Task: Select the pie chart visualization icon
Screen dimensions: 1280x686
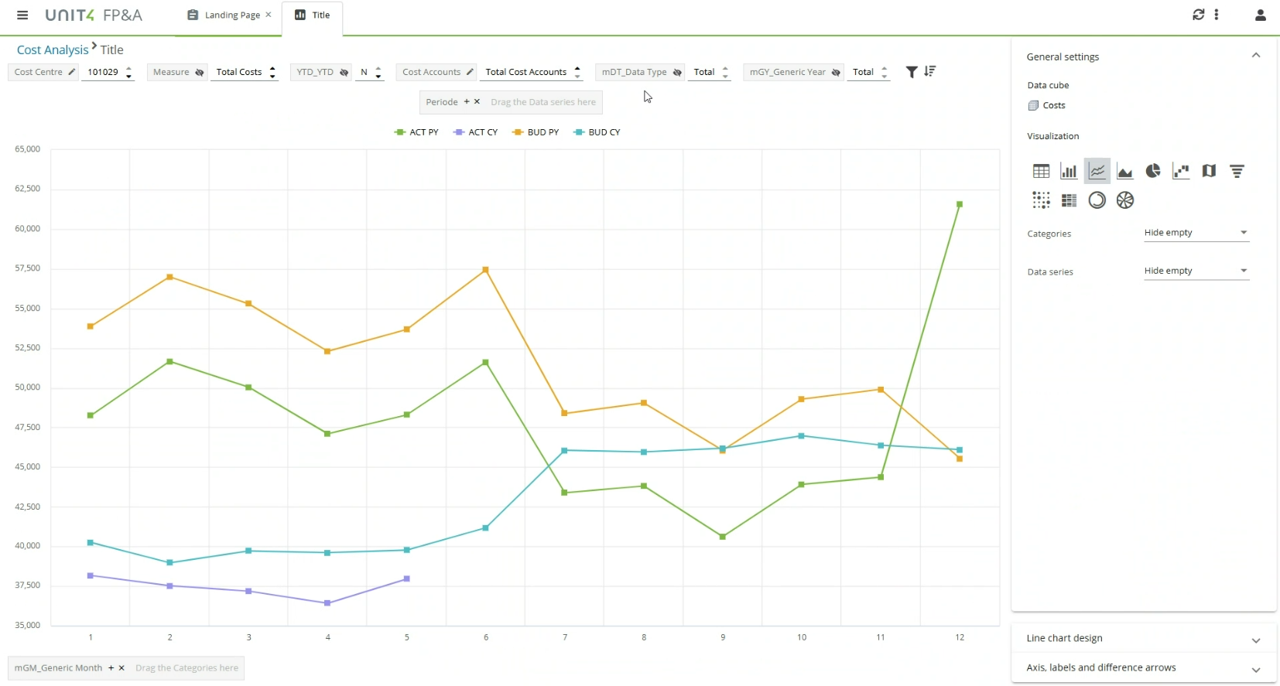Action: click(x=1153, y=170)
